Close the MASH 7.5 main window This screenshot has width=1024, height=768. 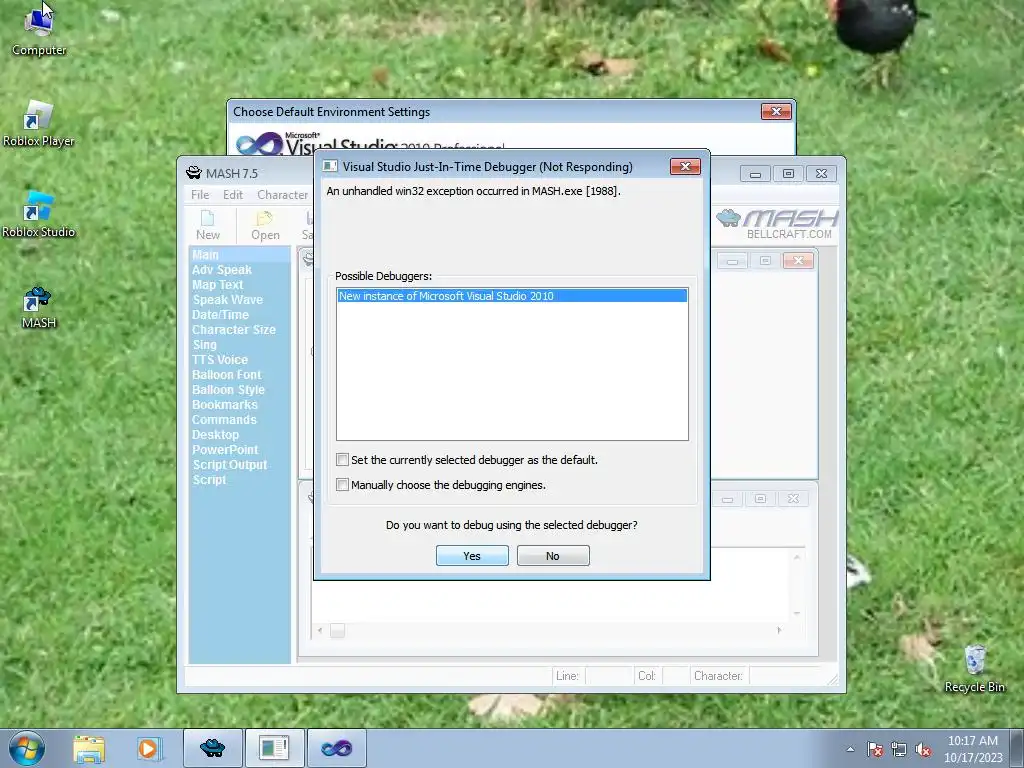tap(821, 174)
